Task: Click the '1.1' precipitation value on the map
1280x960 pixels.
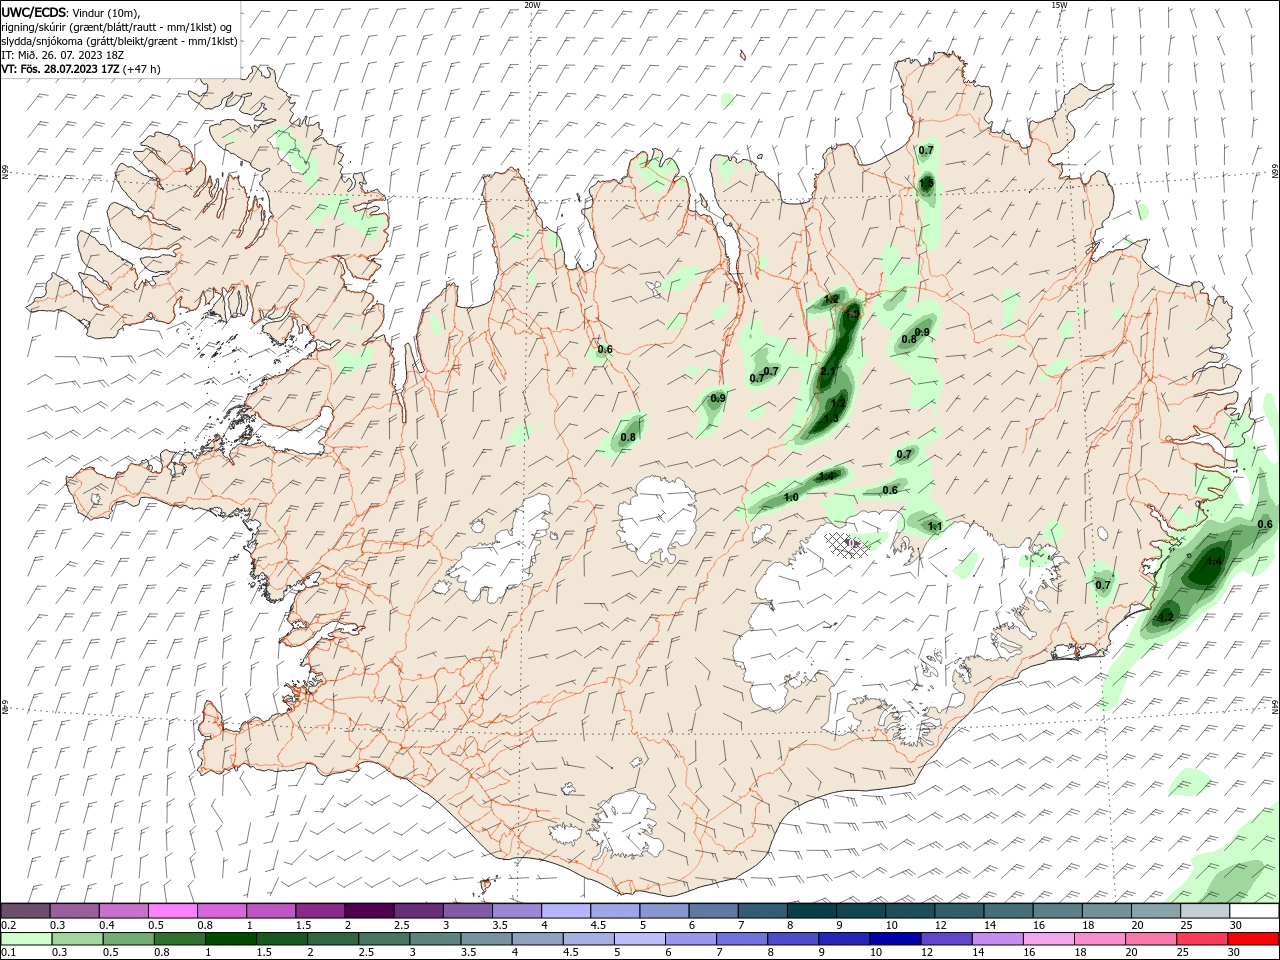Action: (x=935, y=526)
